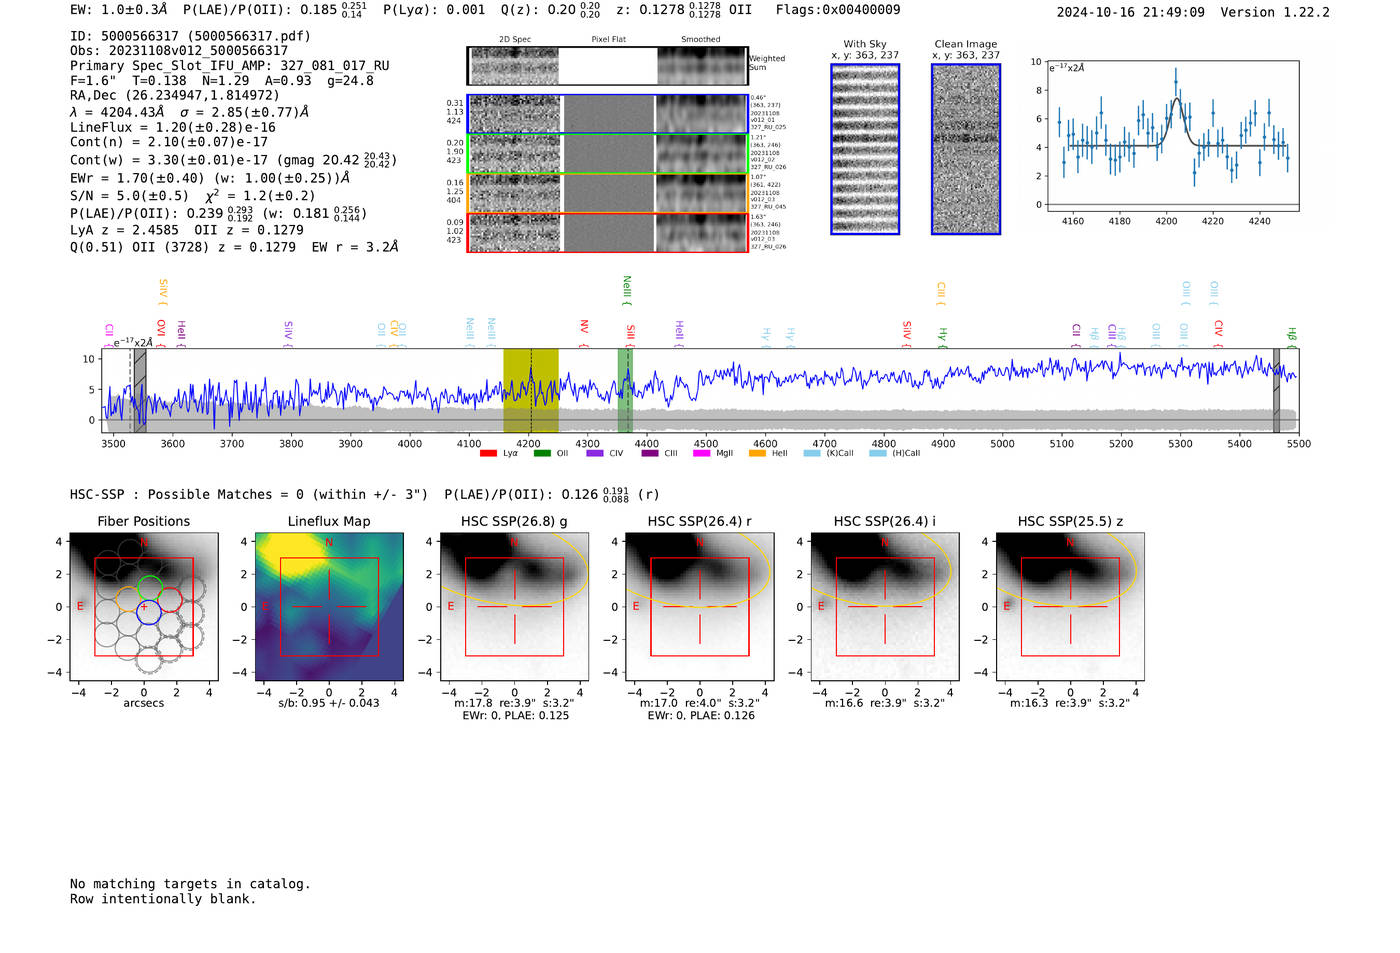Image resolution: width=1400 pixels, height=953 pixels.
Task: Select the Weighted Sum 2D spectrum row
Action: [x=608, y=66]
